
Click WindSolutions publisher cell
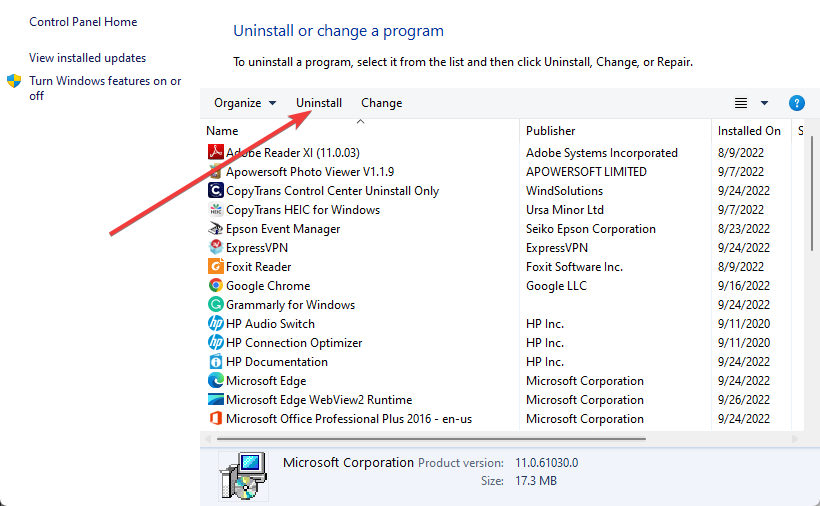coord(564,191)
